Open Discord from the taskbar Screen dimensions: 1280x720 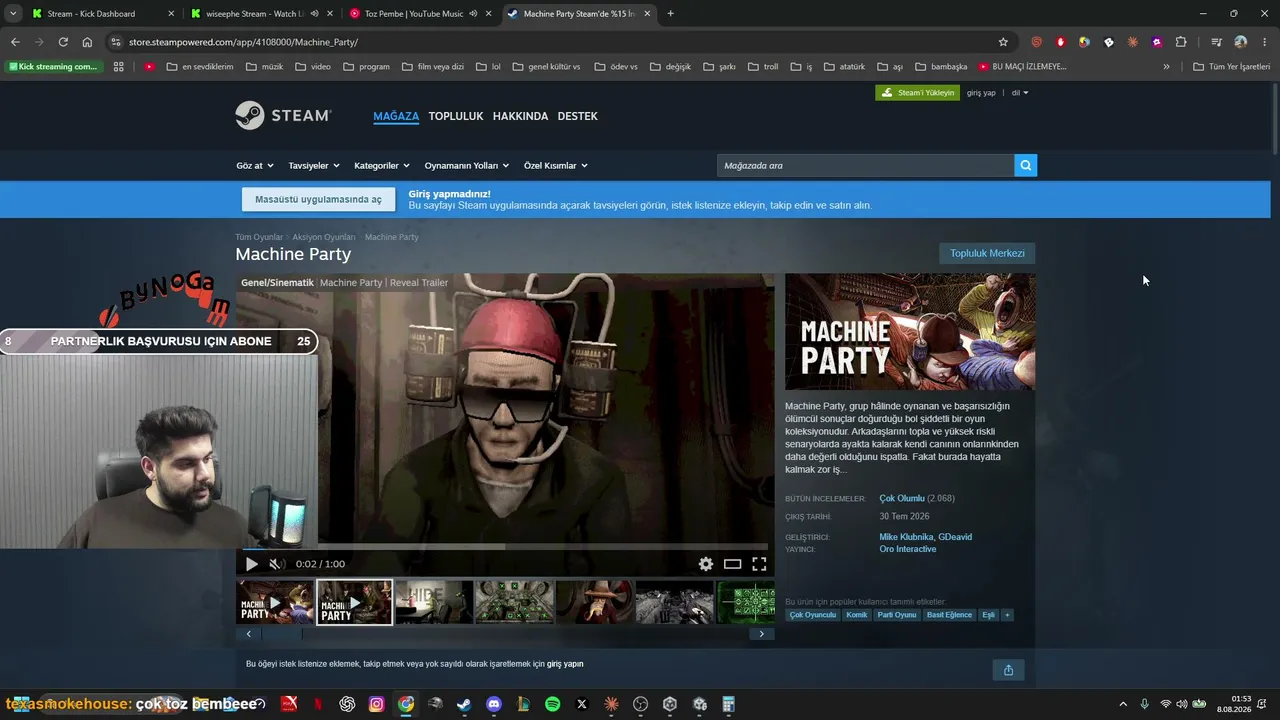tap(493, 704)
